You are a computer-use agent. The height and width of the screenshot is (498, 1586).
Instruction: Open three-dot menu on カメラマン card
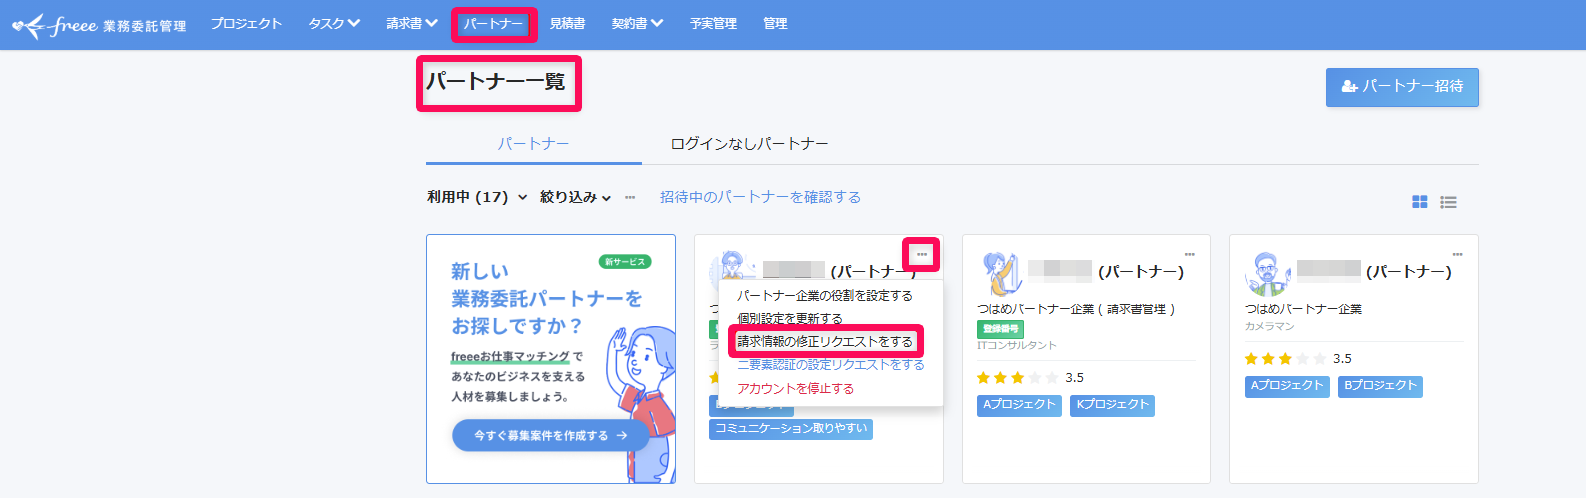[1458, 255]
